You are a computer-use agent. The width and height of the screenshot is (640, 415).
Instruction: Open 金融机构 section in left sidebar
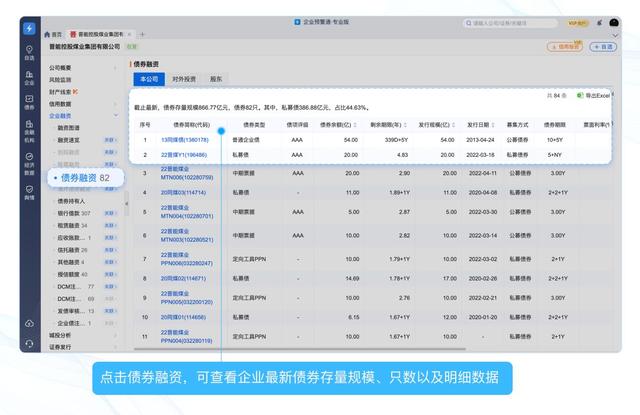click(x=29, y=131)
